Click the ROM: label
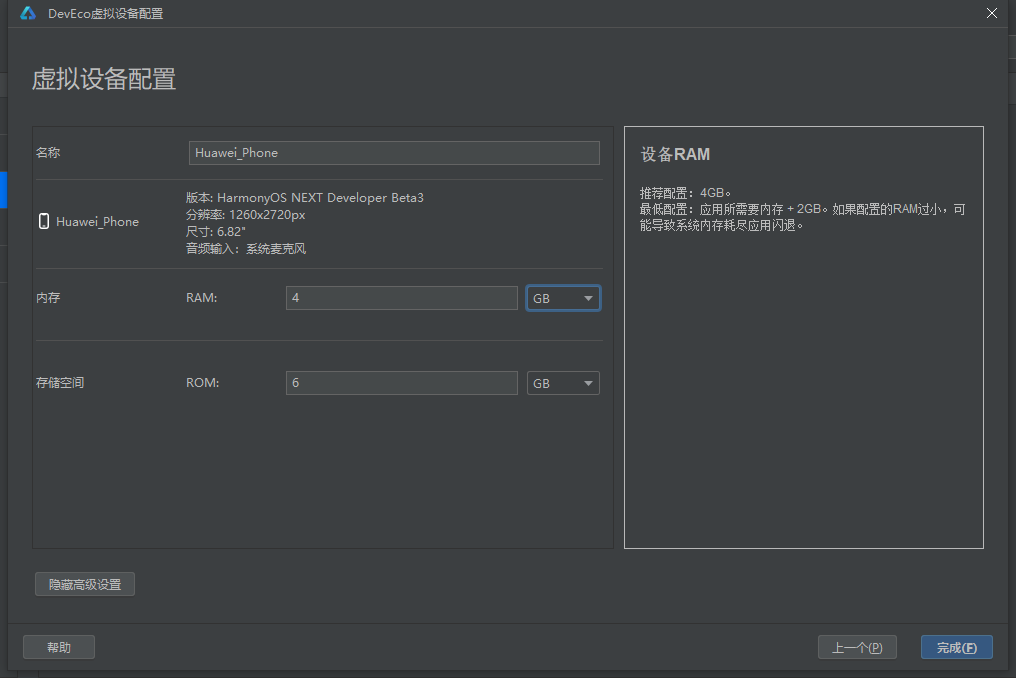The image size is (1016, 678). click(x=203, y=382)
